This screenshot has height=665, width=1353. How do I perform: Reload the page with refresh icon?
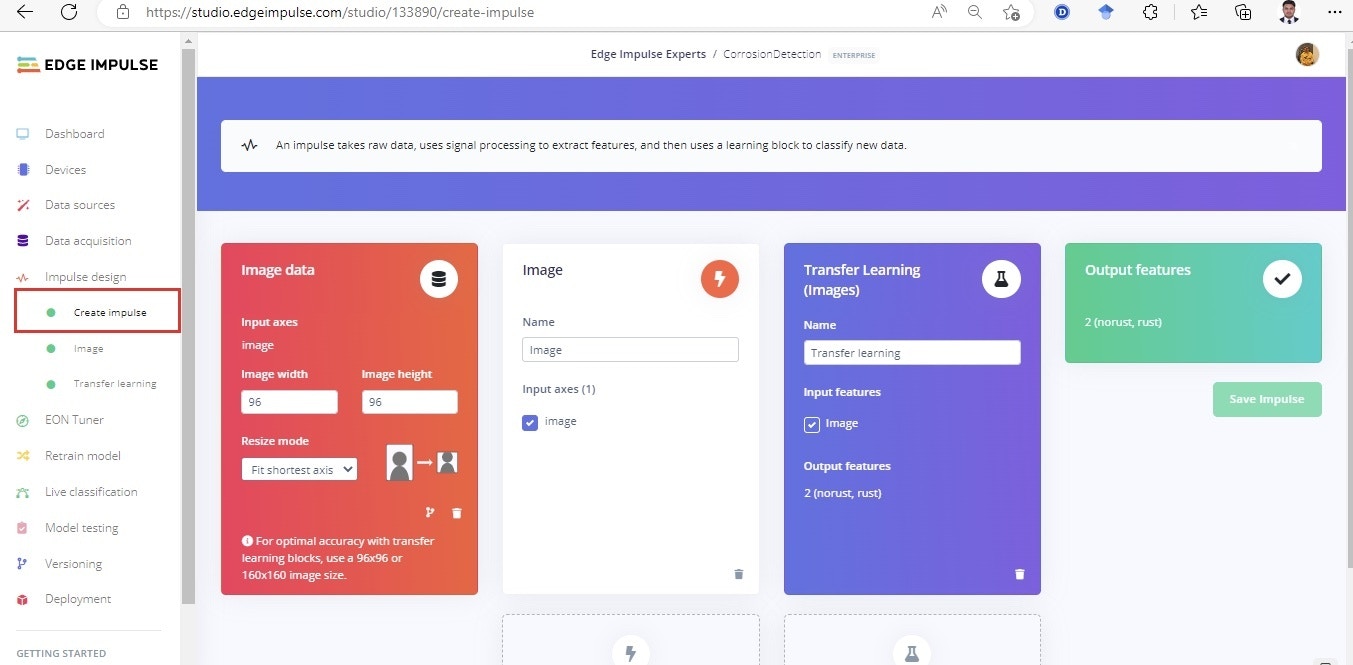click(69, 12)
